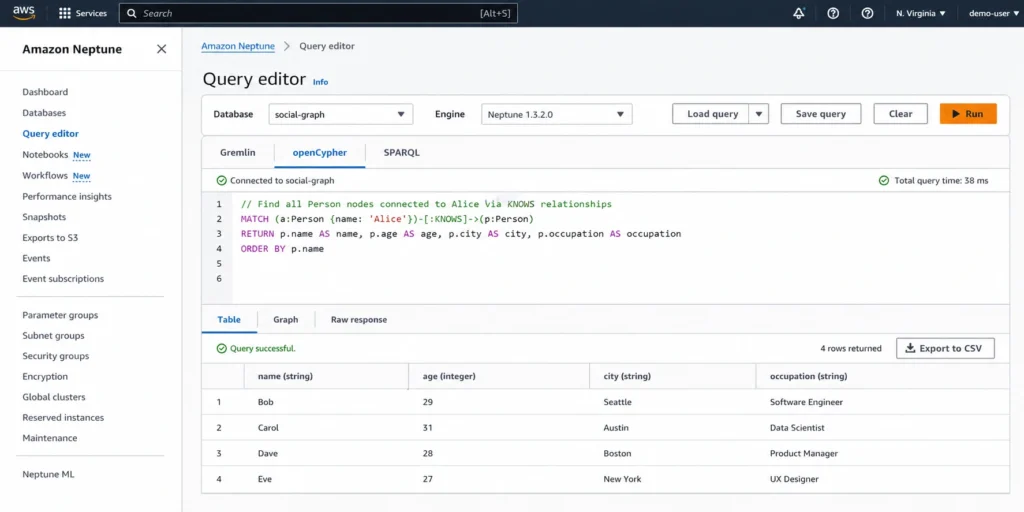Open Reserved instances
Image resolution: width=1024 pixels, height=512 pixels.
(x=63, y=417)
